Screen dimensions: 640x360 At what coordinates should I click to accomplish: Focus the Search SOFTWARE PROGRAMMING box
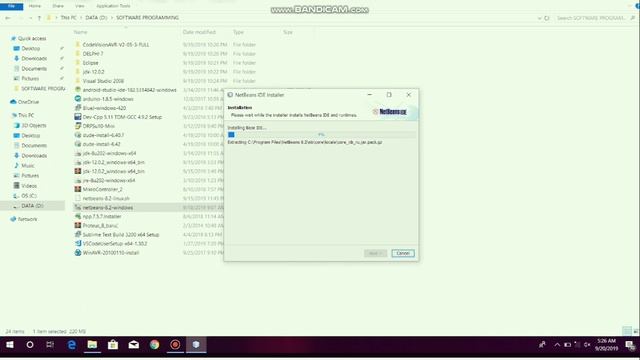coord(591,18)
